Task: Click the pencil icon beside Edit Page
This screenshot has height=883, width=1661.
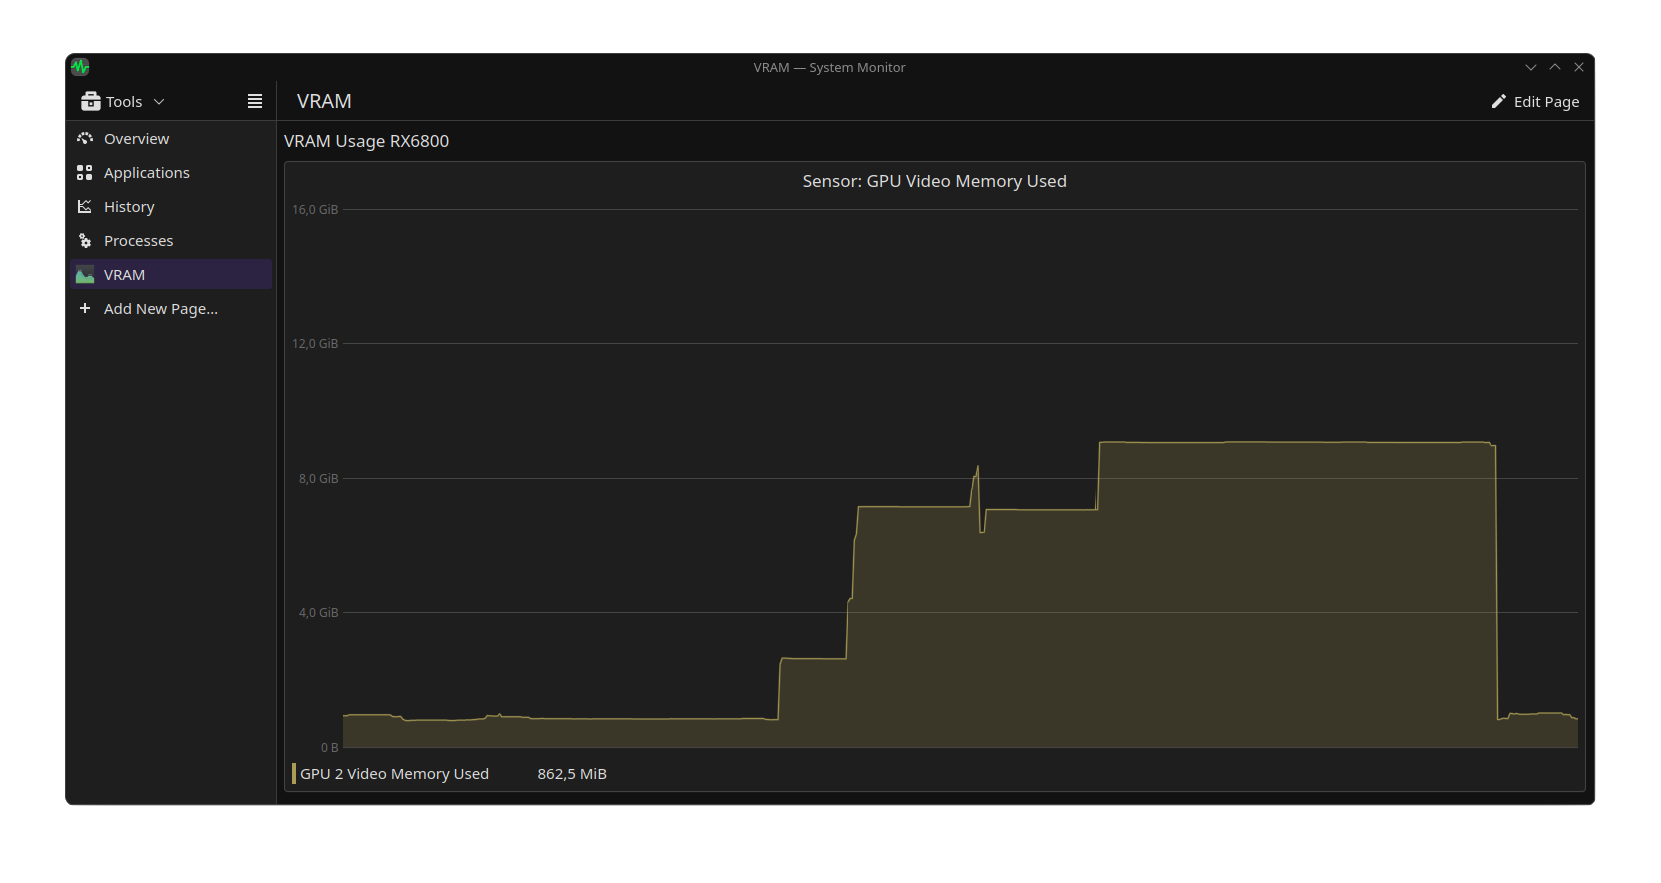Action: [1498, 101]
